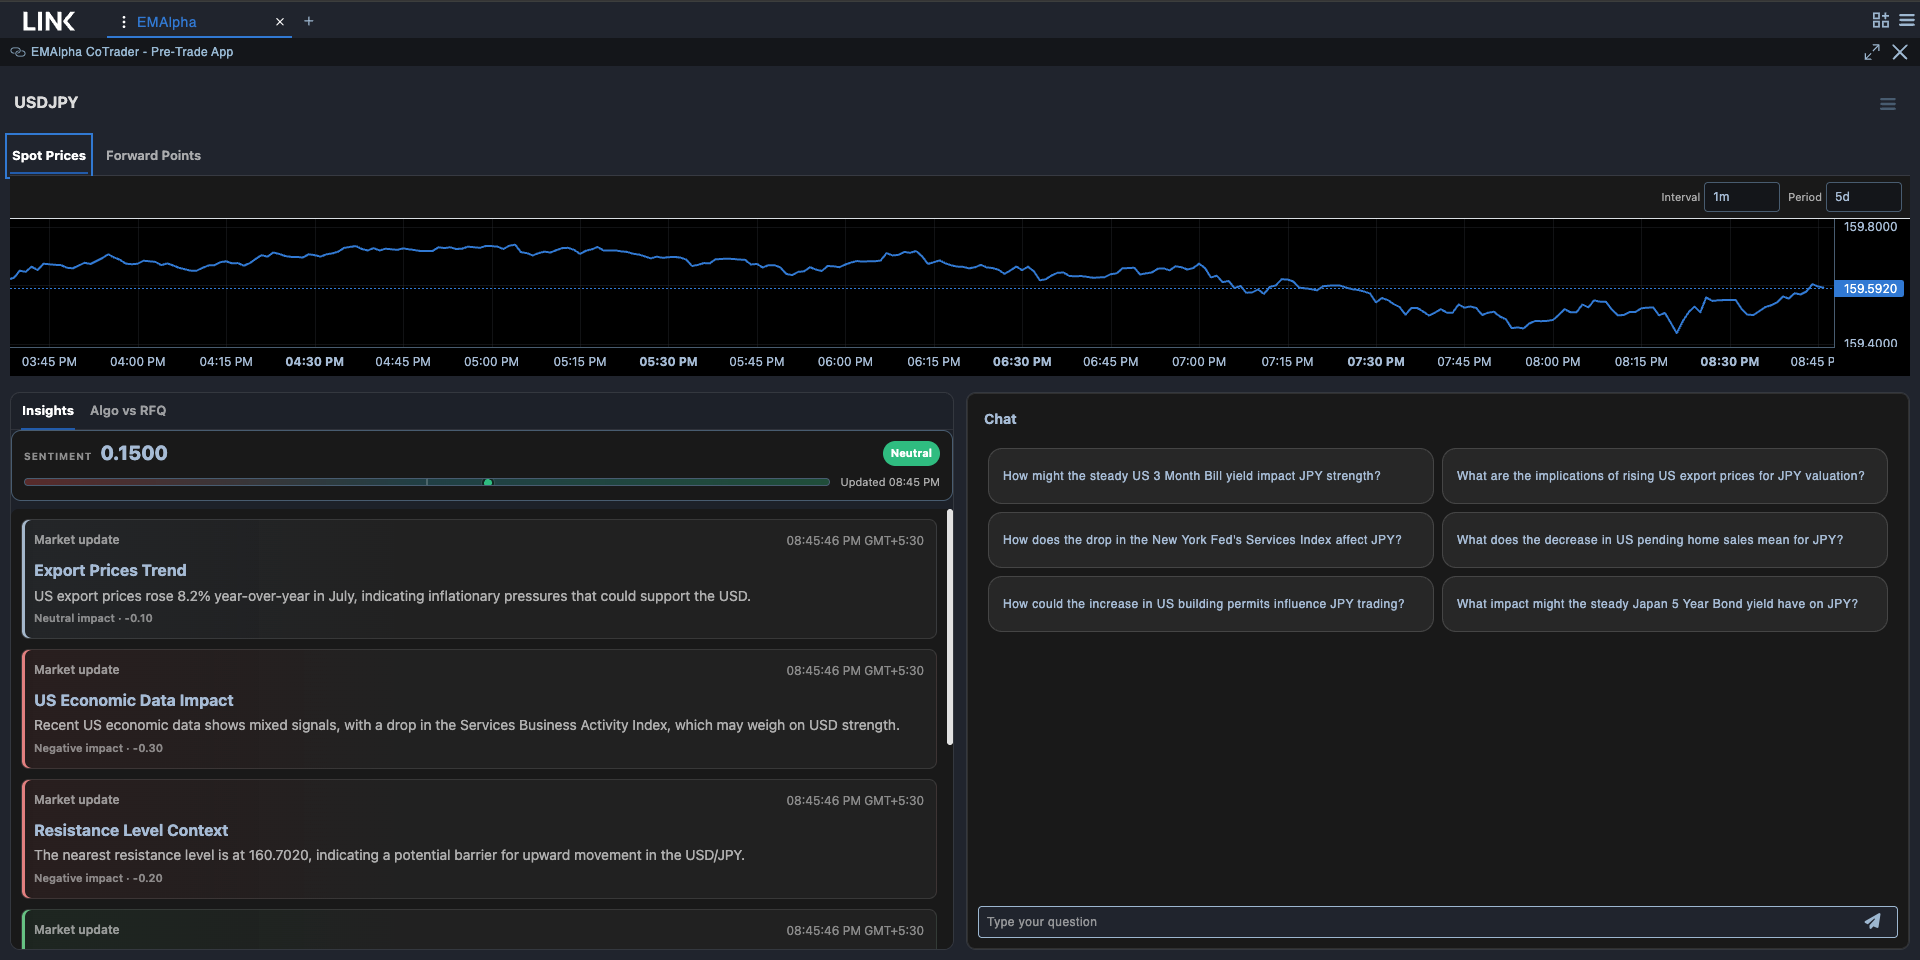The height and width of the screenshot is (960, 1920).
Task: Click the insights list scrollbar
Action: click(949, 627)
